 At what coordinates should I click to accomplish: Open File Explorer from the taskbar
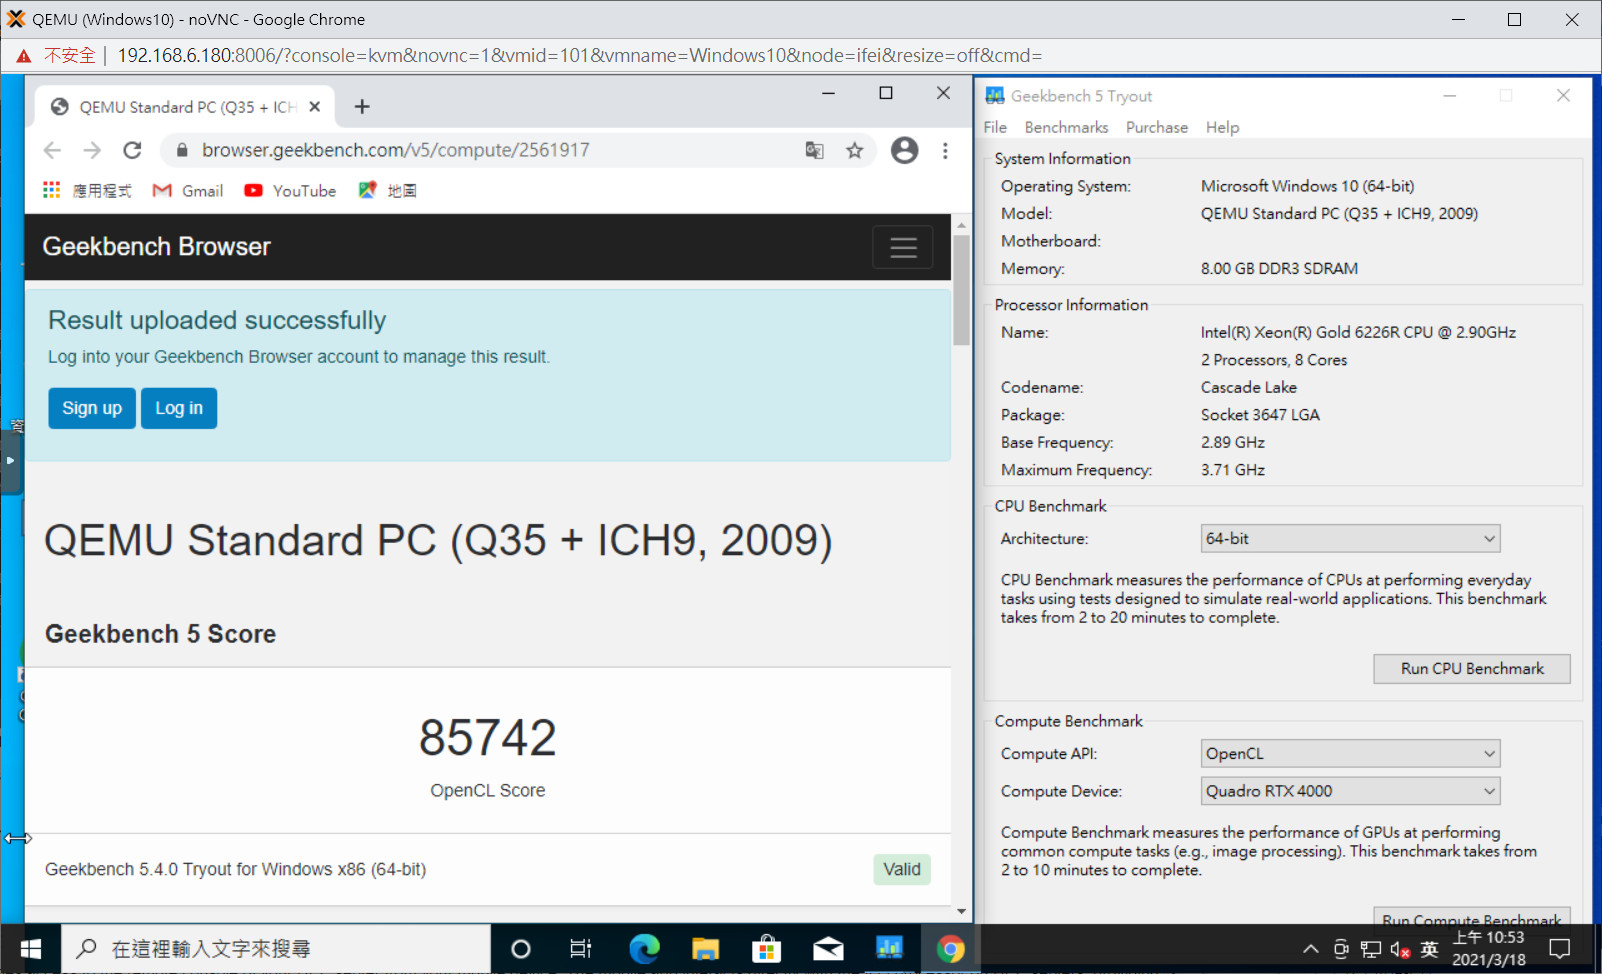click(705, 948)
